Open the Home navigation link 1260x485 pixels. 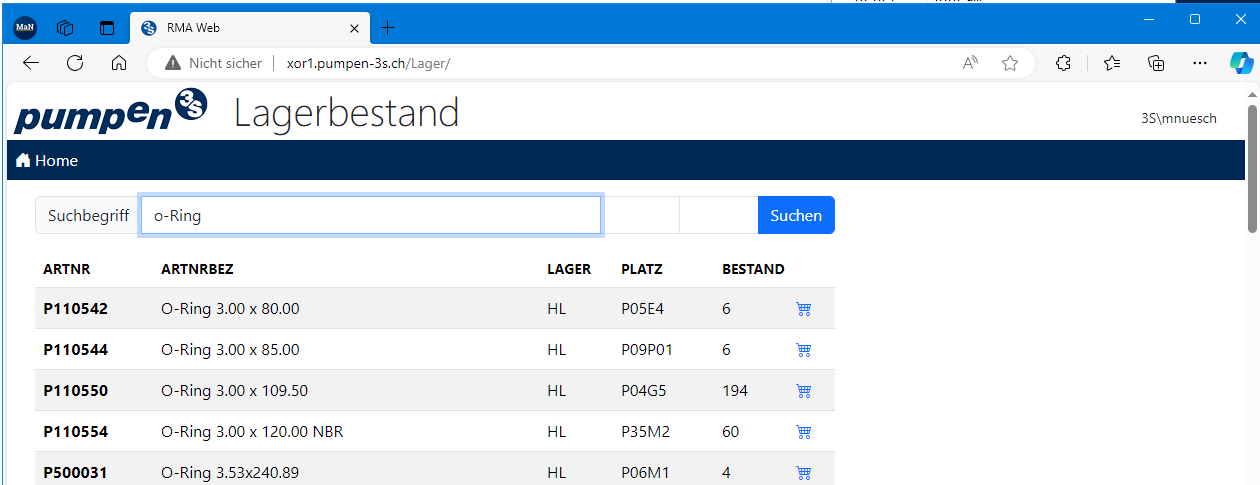pyautogui.click(x=47, y=160)
